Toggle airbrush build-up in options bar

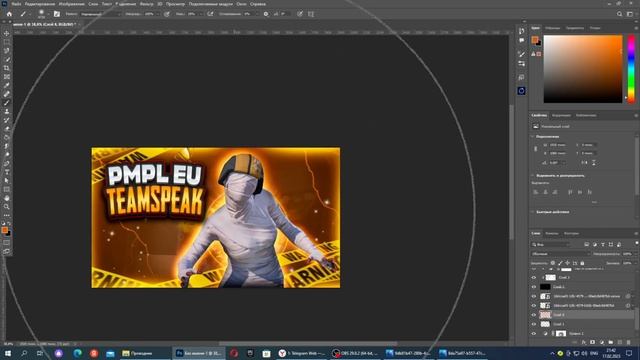pos(210,14)
